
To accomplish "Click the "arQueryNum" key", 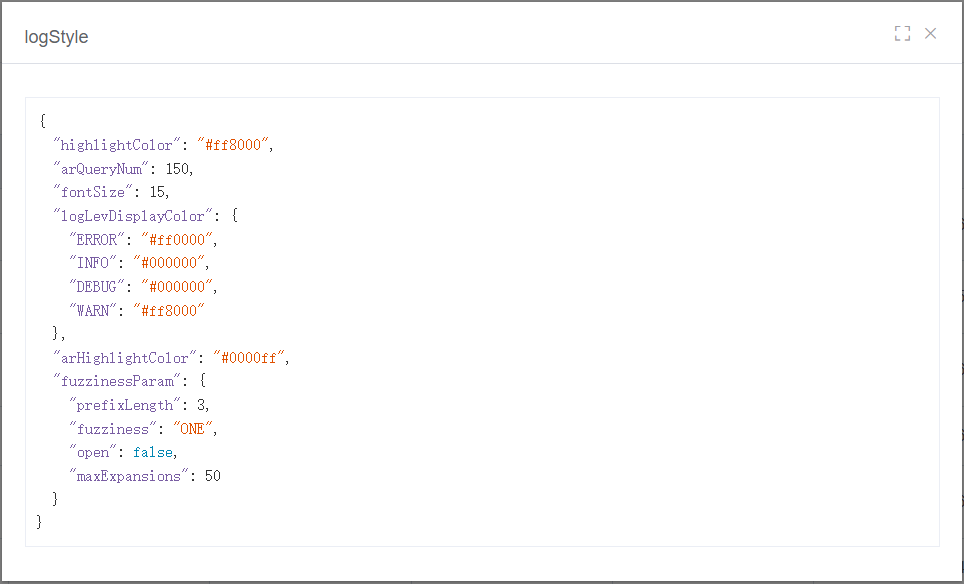I will [x=101, y=169].
